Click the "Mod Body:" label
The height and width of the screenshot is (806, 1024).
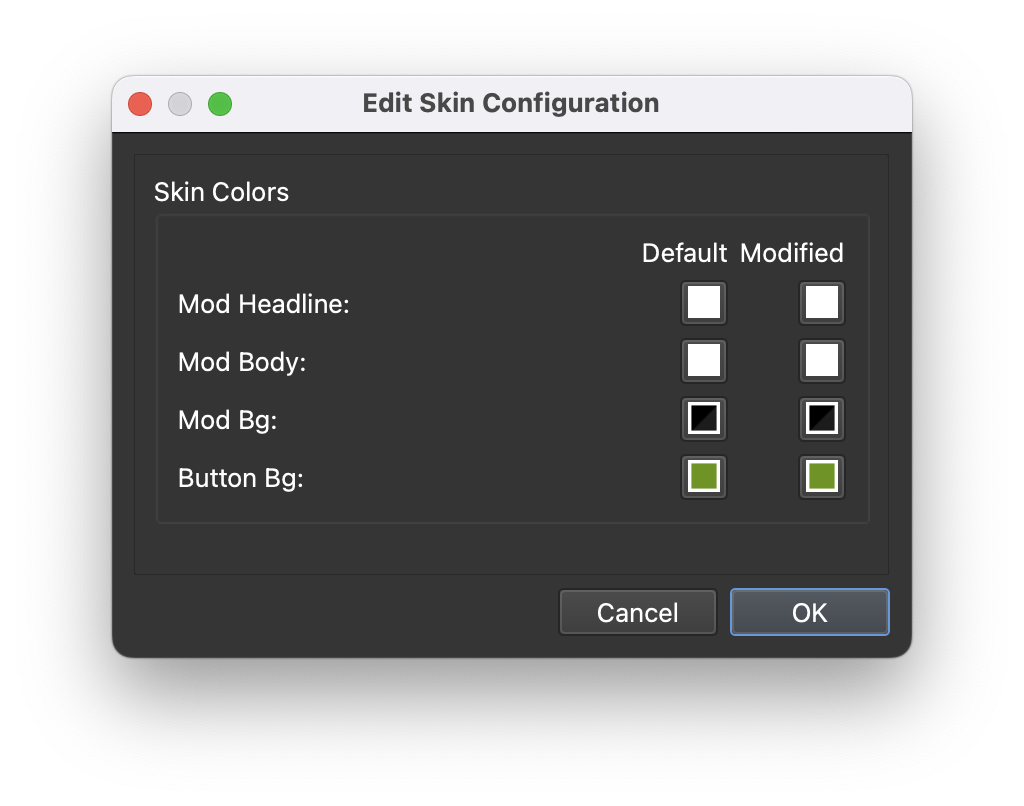242,362
